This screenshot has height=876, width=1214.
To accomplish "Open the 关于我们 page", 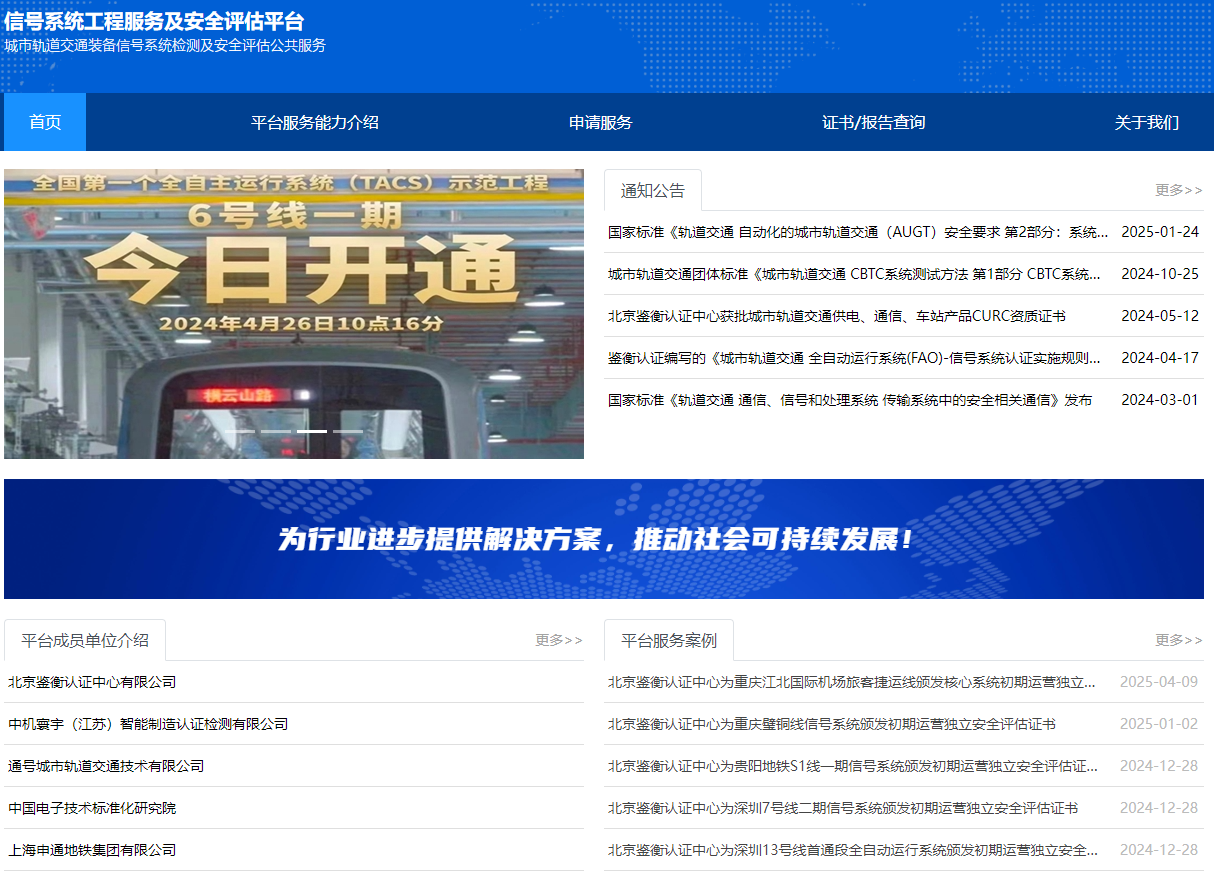I will point(1147,122).
